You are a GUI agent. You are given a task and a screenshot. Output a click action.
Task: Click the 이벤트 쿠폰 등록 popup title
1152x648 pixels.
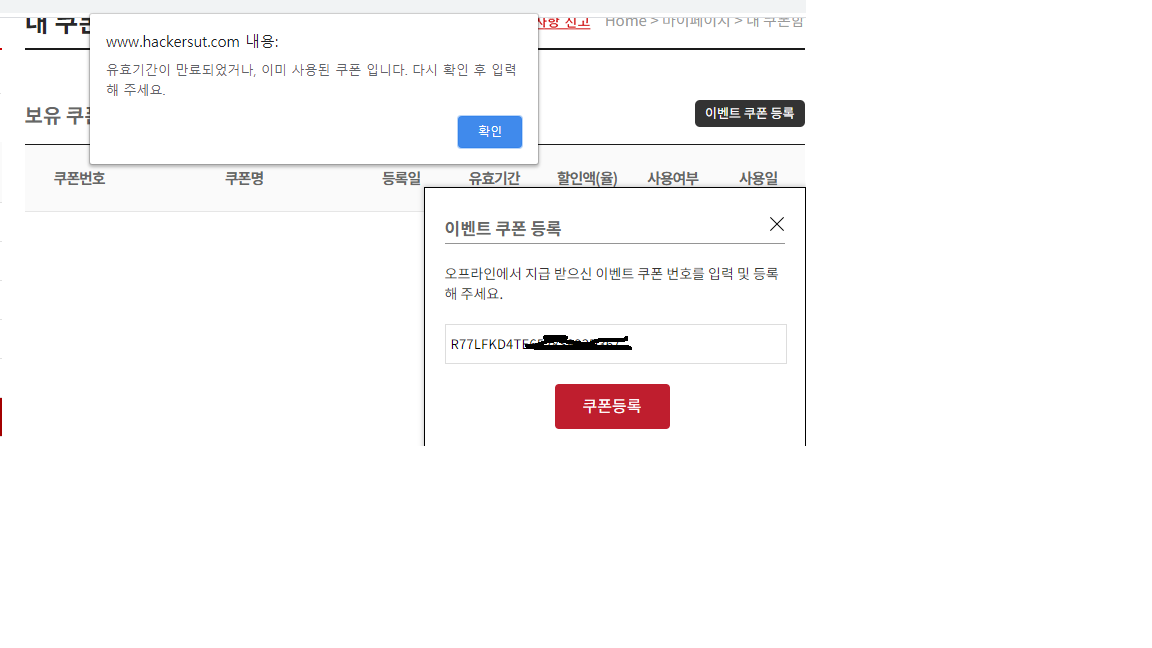point(503,229)
